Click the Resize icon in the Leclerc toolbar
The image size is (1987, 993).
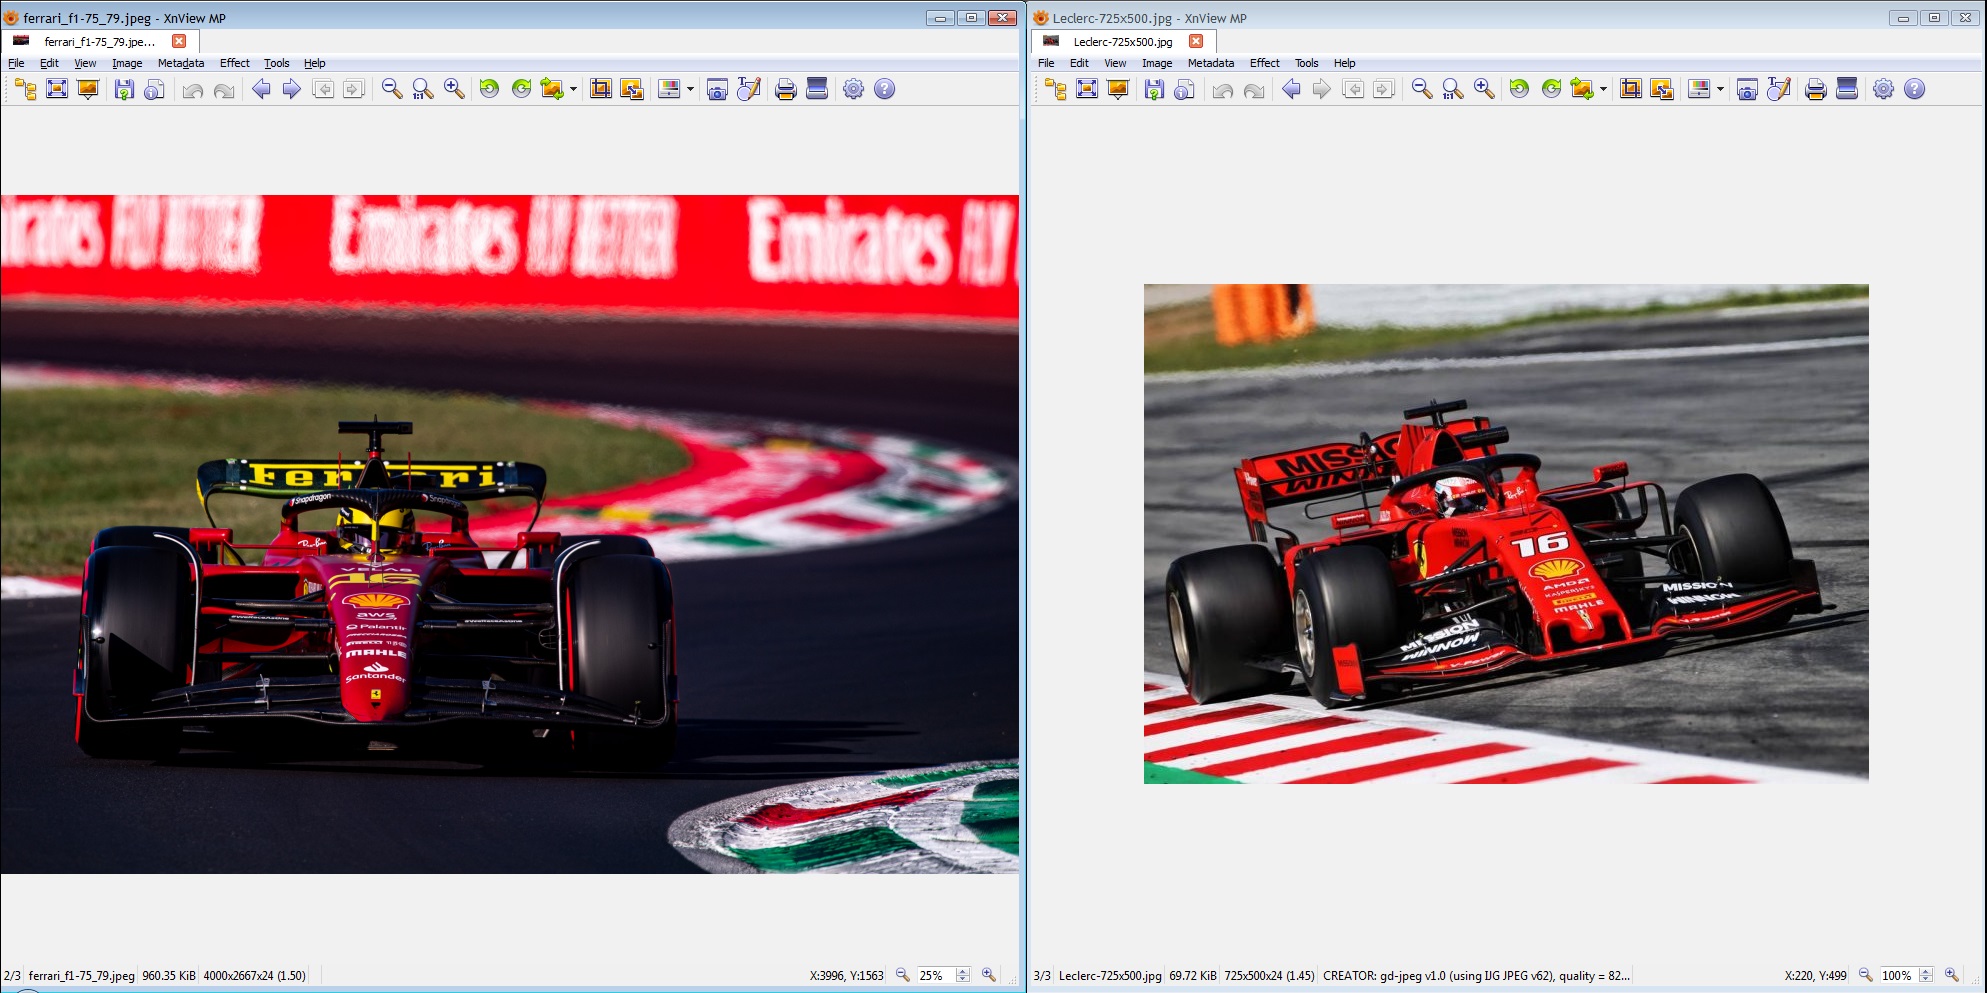[x=1662, y=89]
